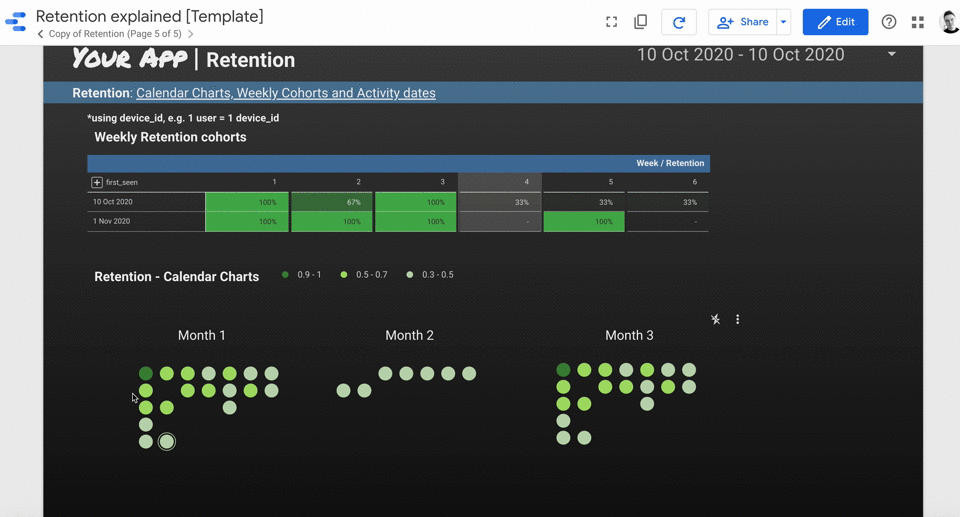960x517 pixels.
Task: Click the Edit button
Action: point(834,22)
